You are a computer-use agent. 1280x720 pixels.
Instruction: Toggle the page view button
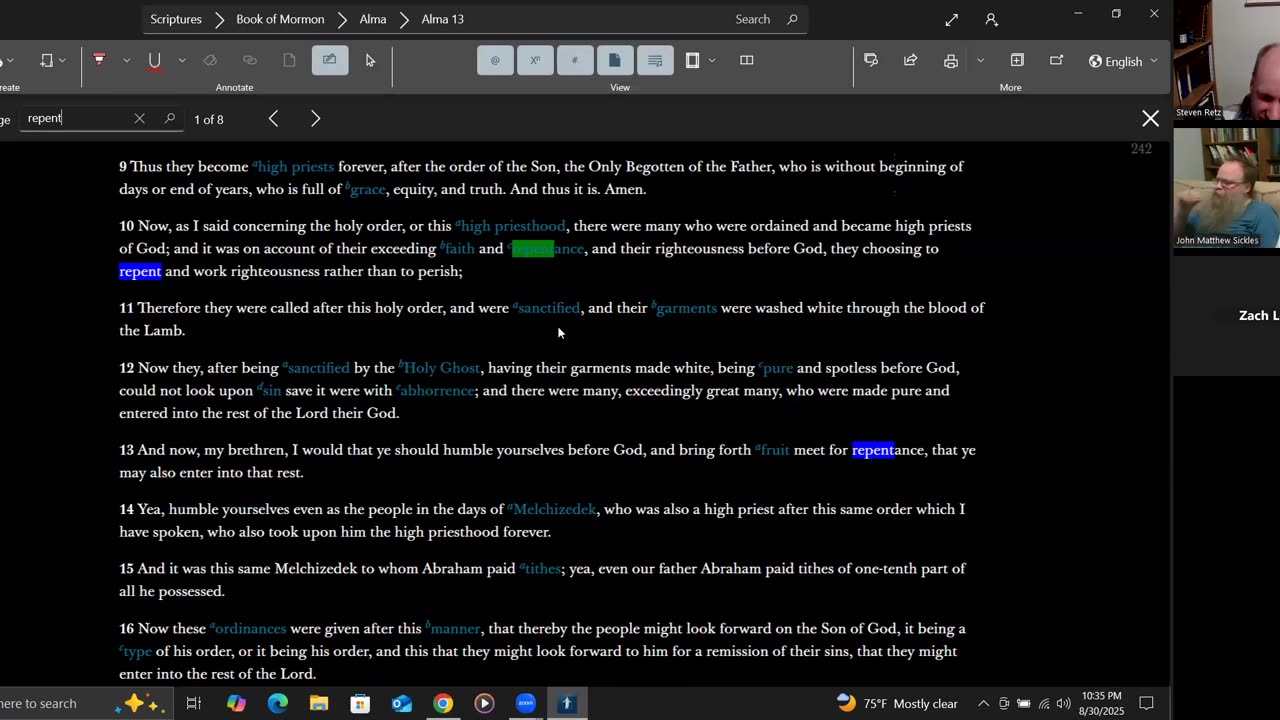click(x=614, y=60)
